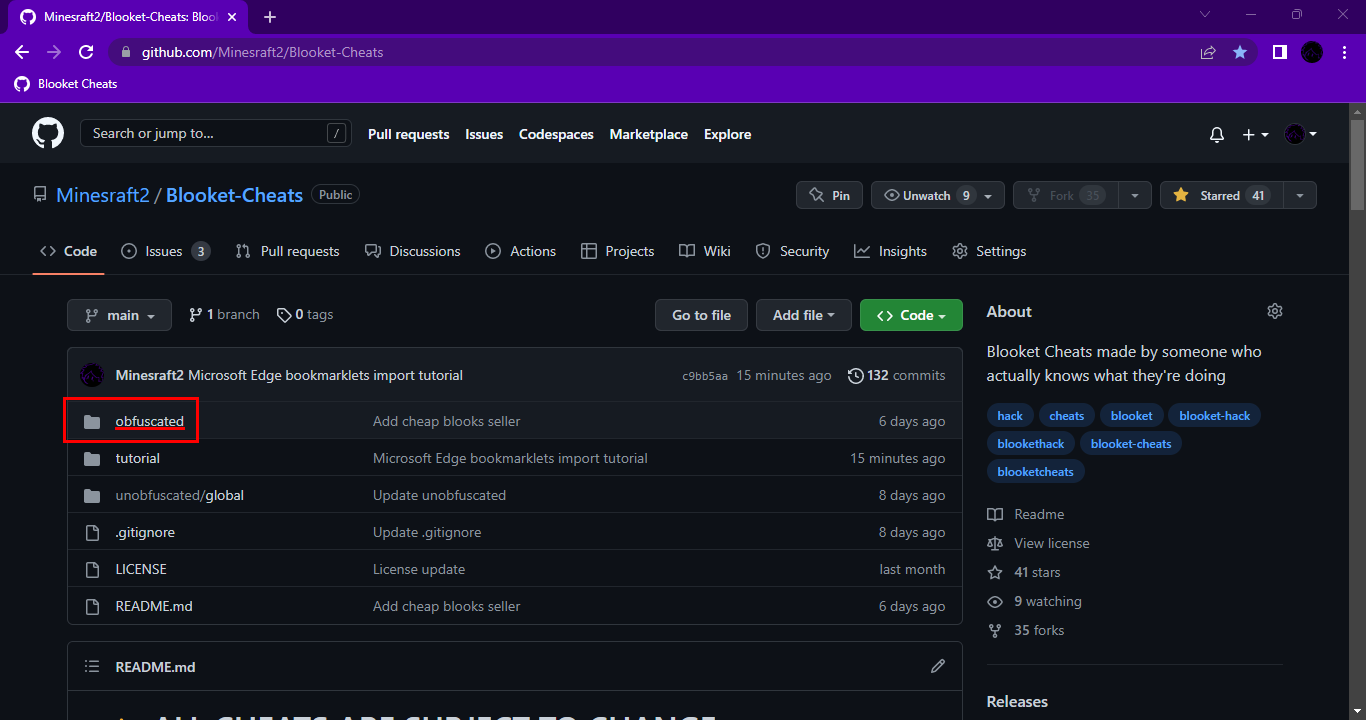Click the commit hash c9bb5aa
This screenshot has height=720, width=1366.
click(705, 376)
